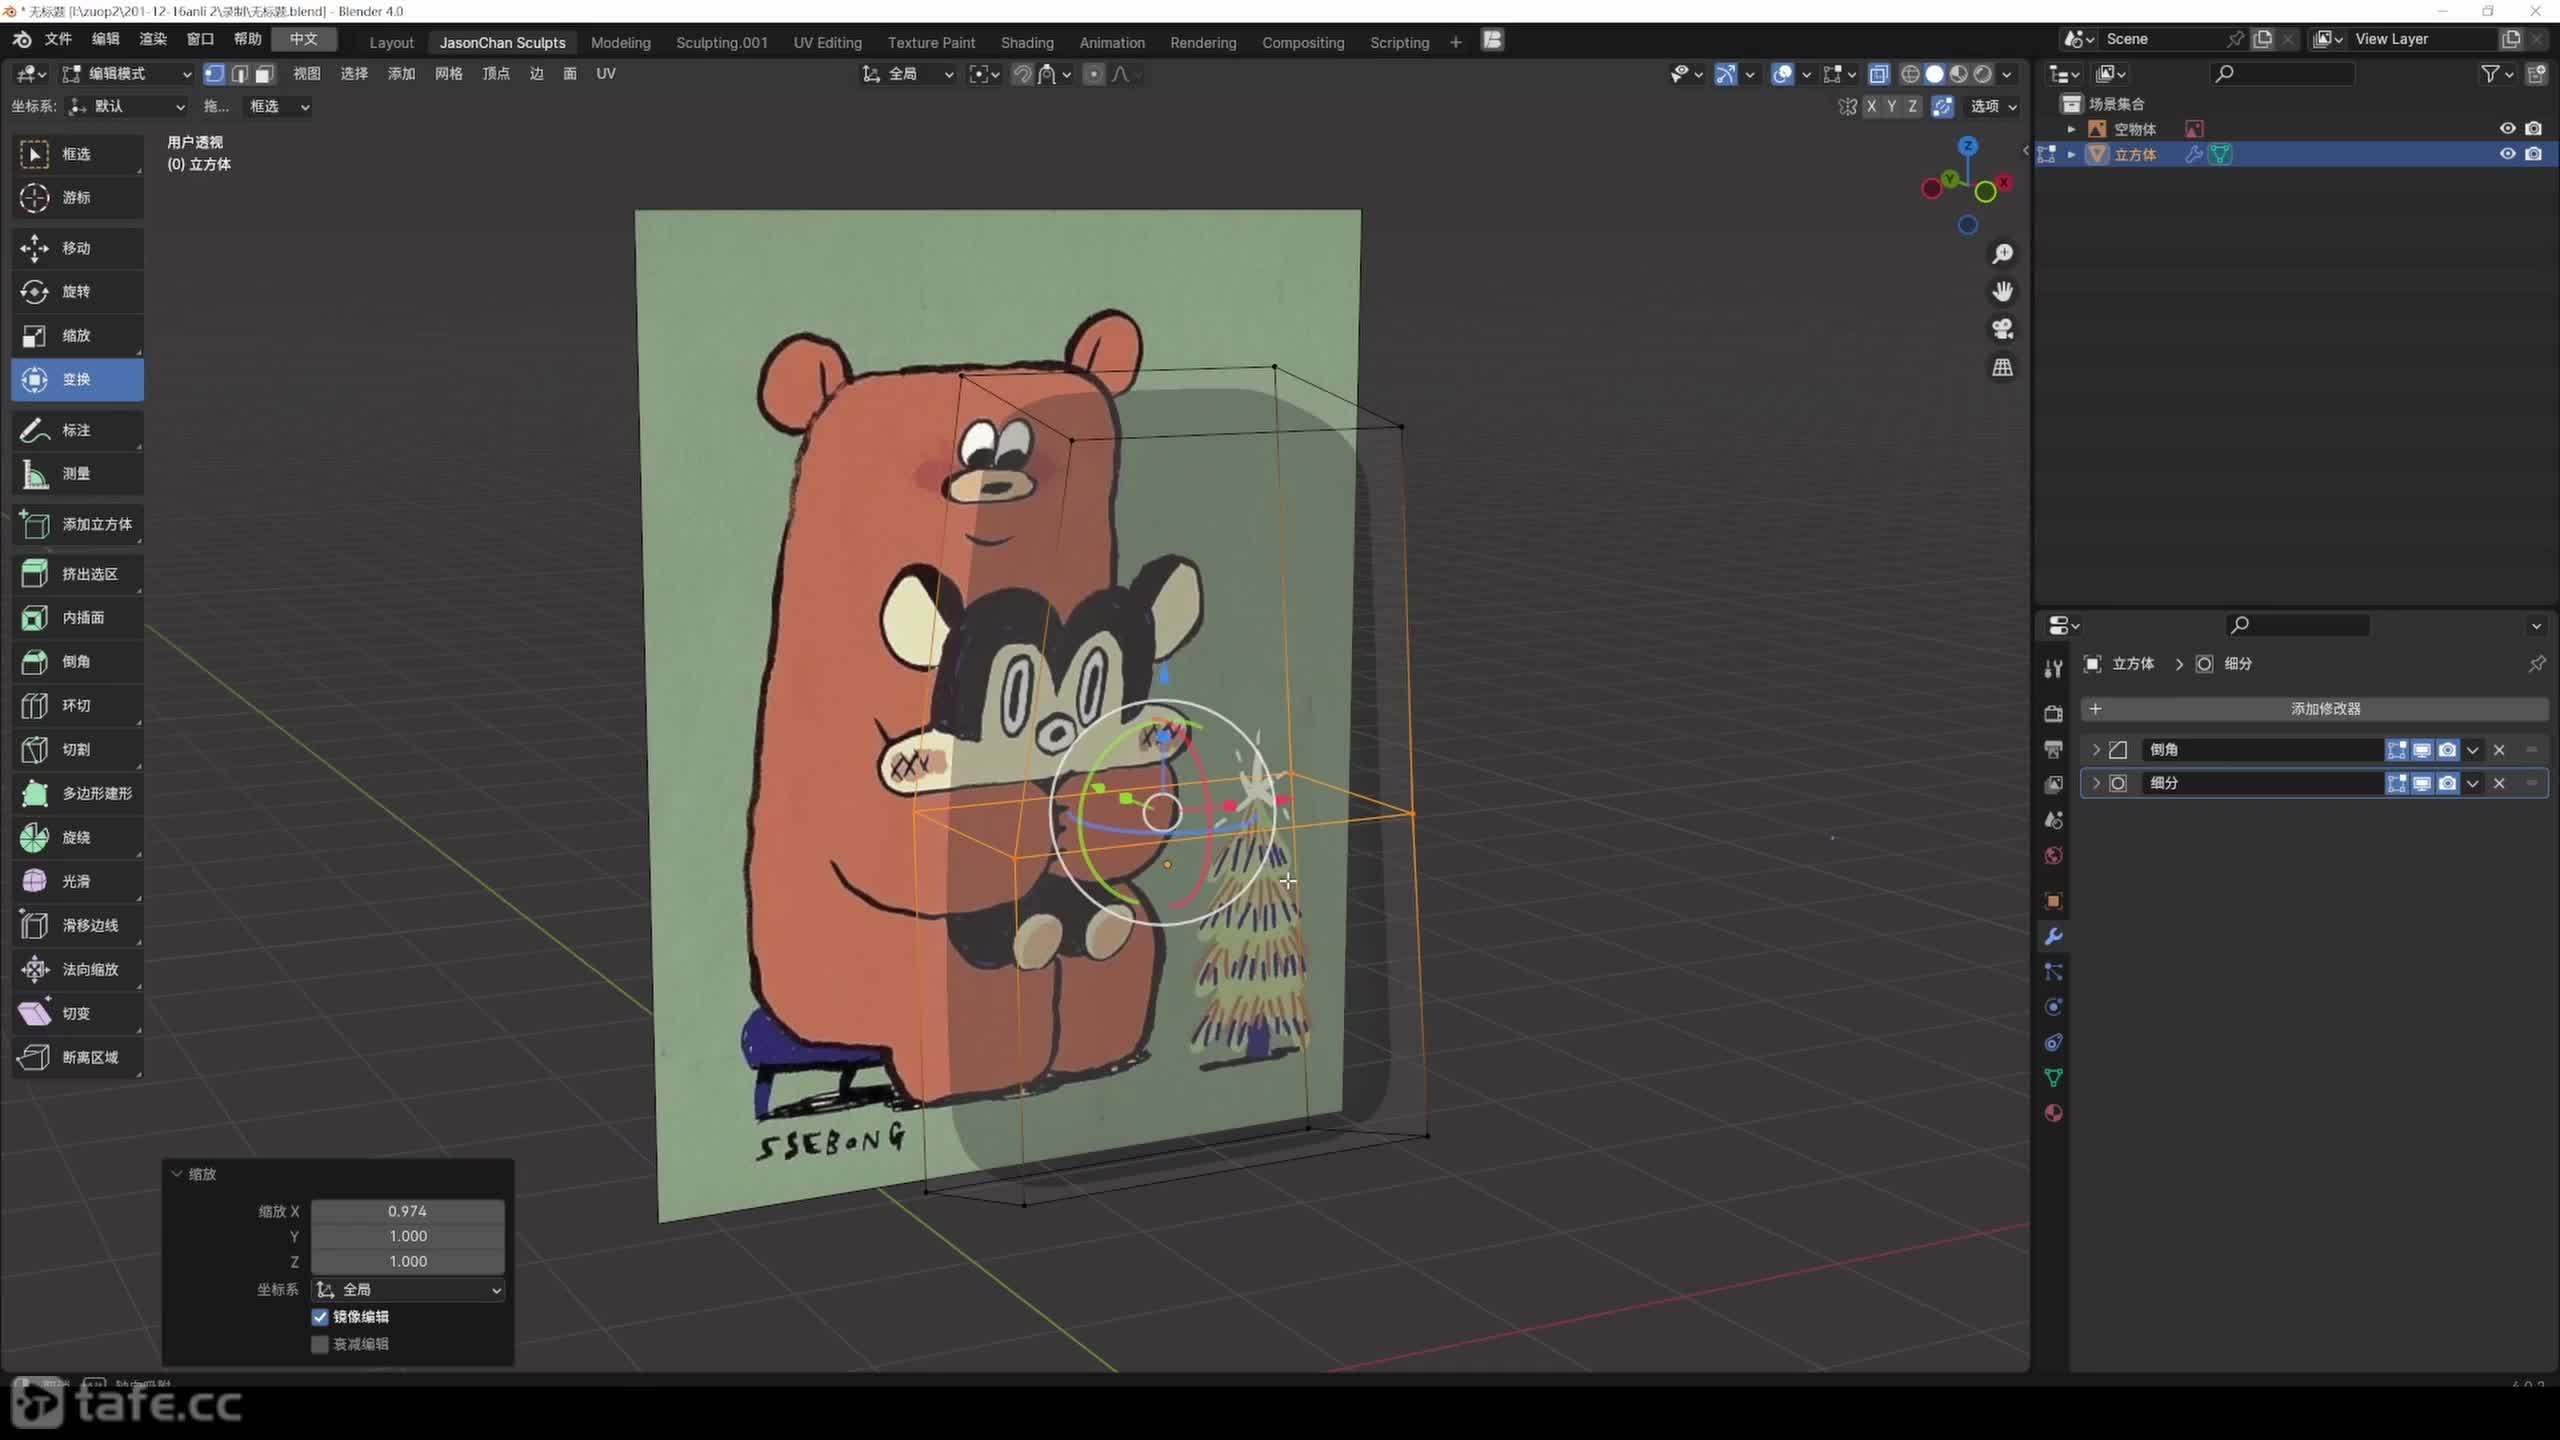Select the Scale (缩放) tool
The height and width of the screenshot is (1440, 2560).
(x=78, y=336)
